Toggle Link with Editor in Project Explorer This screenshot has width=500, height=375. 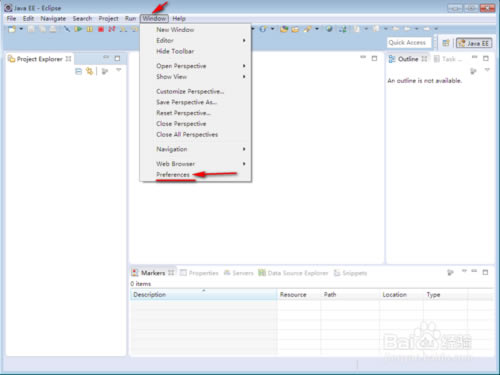pyautogui.click(x=89, y=71)
